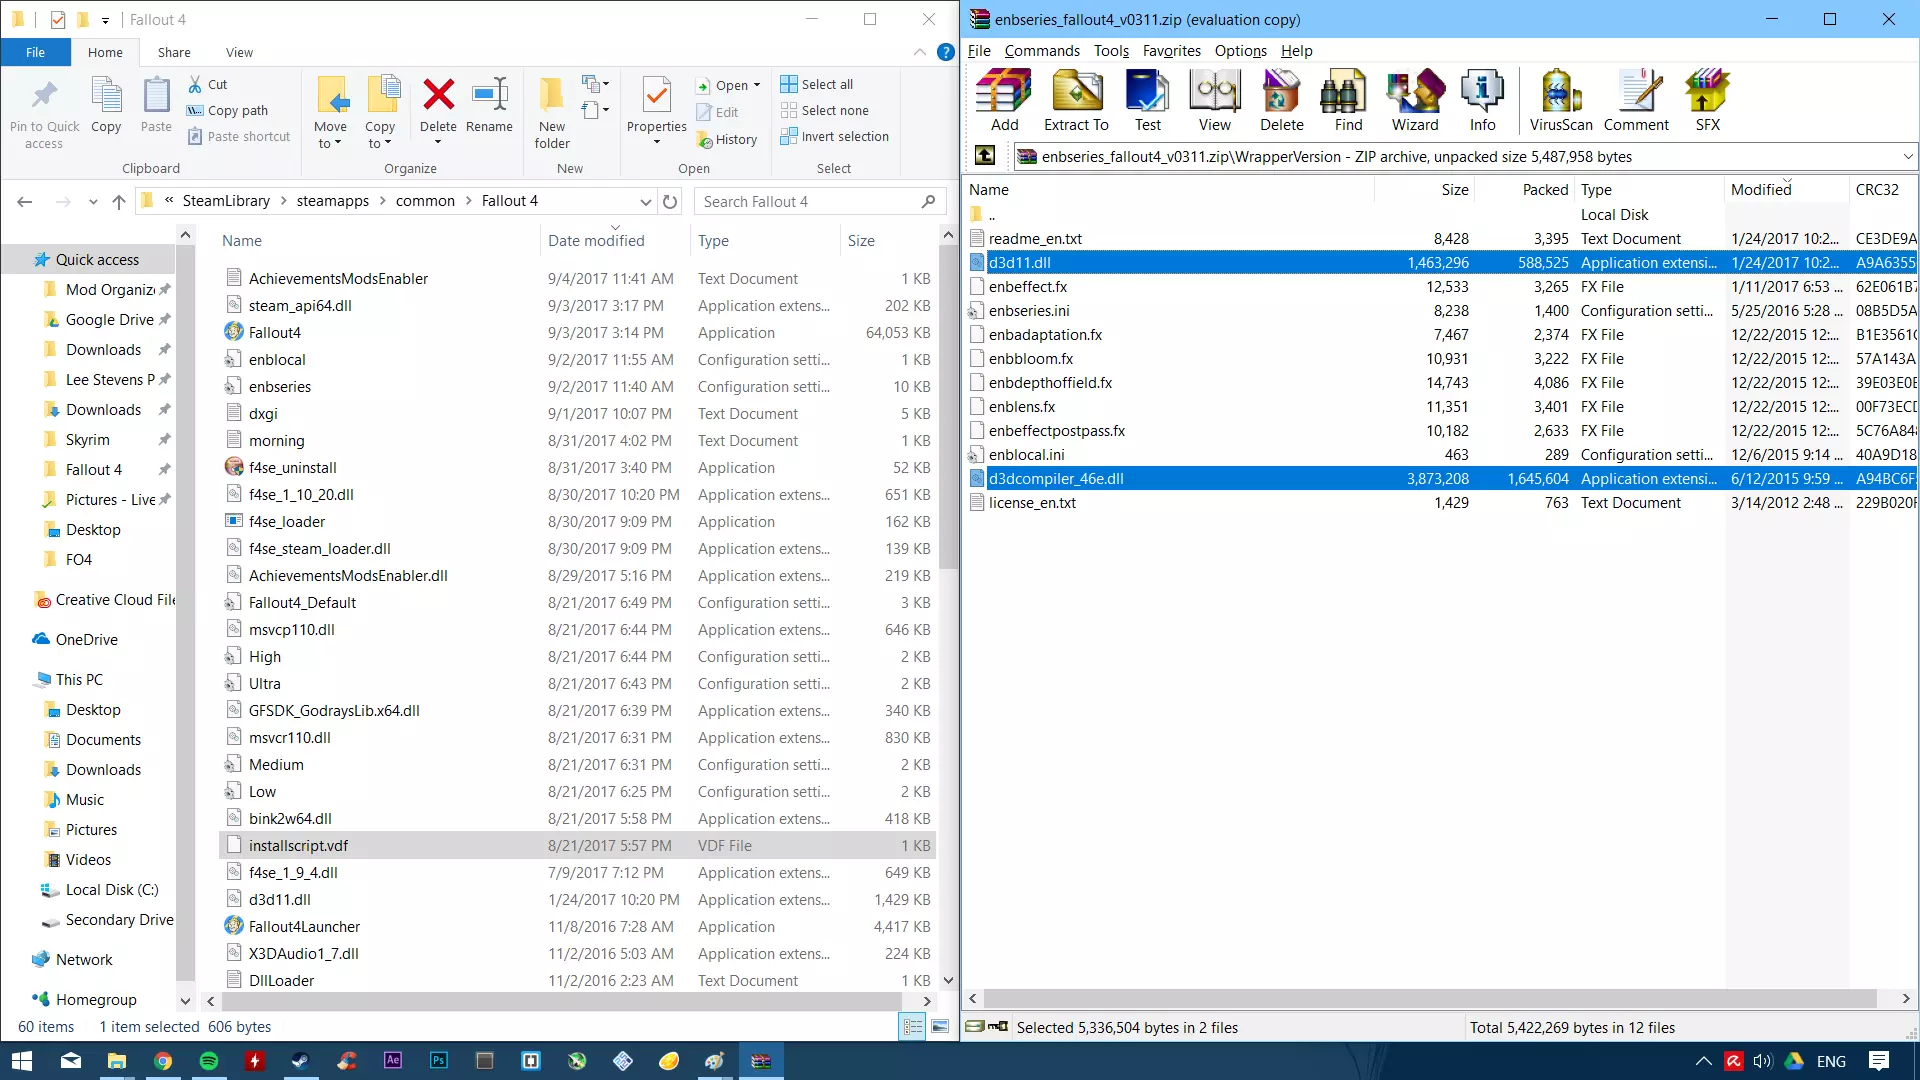
Task: Switch to large icons view toggle
Action: [940, 1027]
